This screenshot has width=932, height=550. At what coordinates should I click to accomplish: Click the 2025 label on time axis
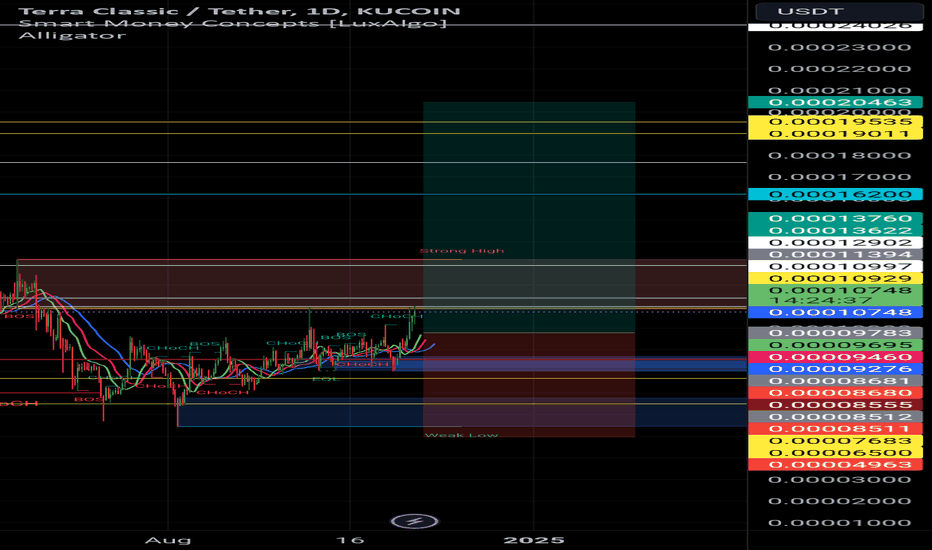point(534,540)
